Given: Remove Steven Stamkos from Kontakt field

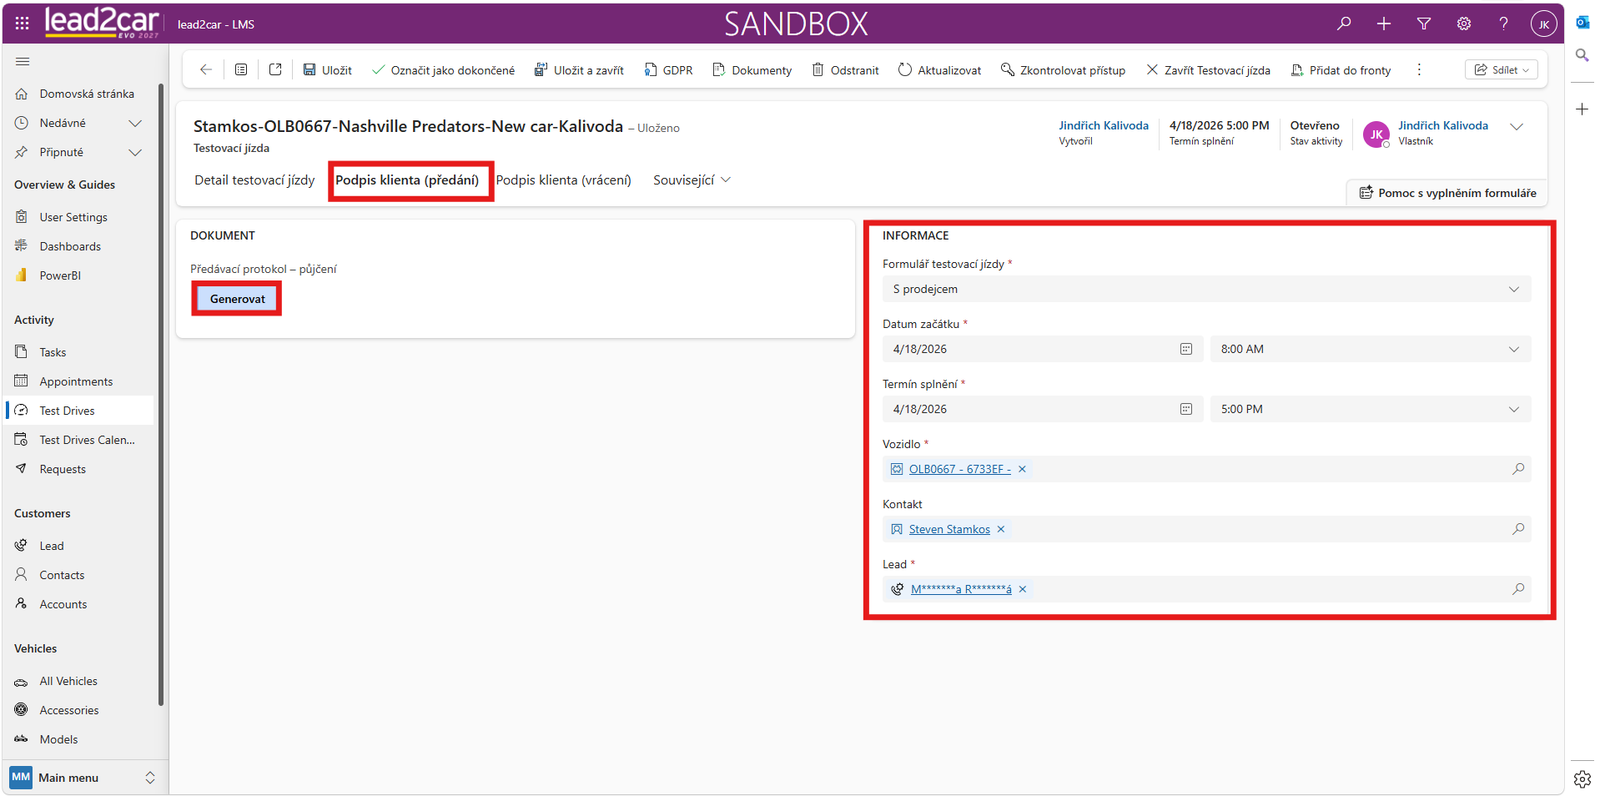Looking at the screenshot, I should click(1001, 529).
